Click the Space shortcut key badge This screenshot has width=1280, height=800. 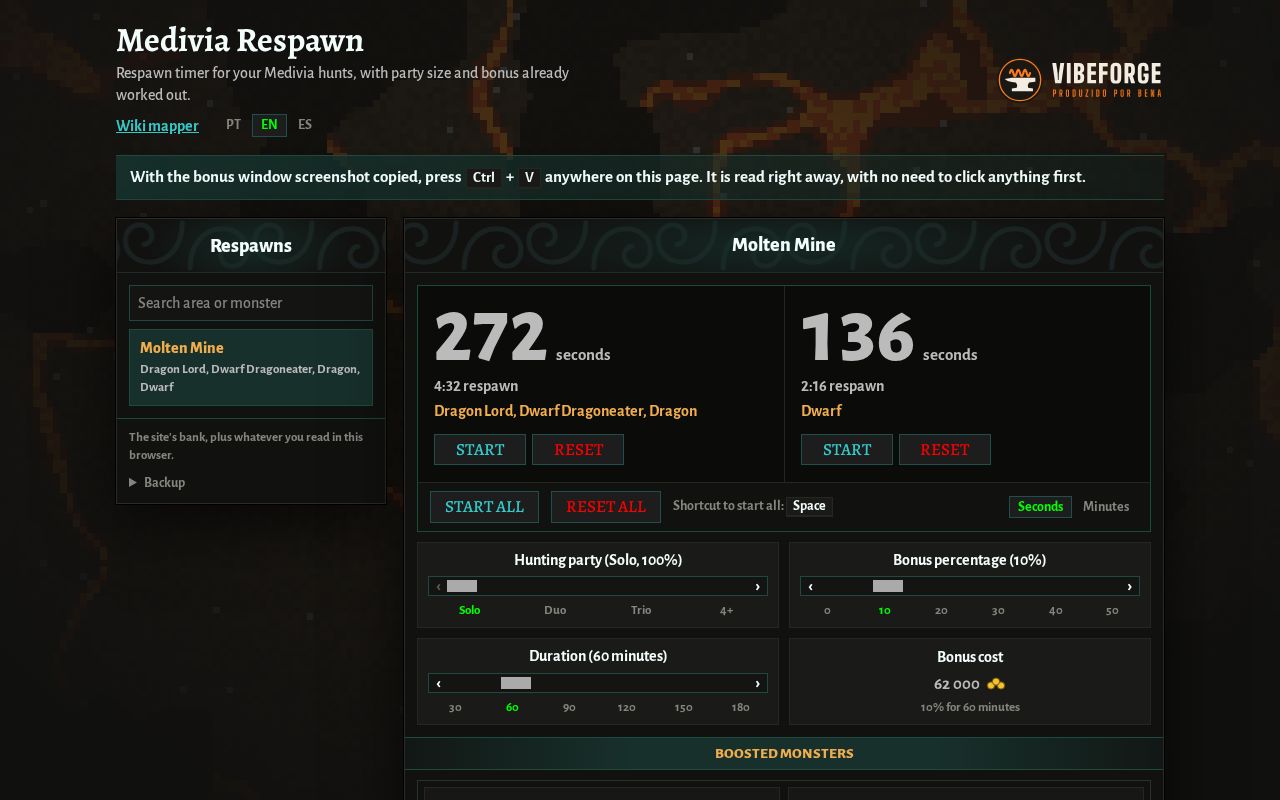point(809,506)
